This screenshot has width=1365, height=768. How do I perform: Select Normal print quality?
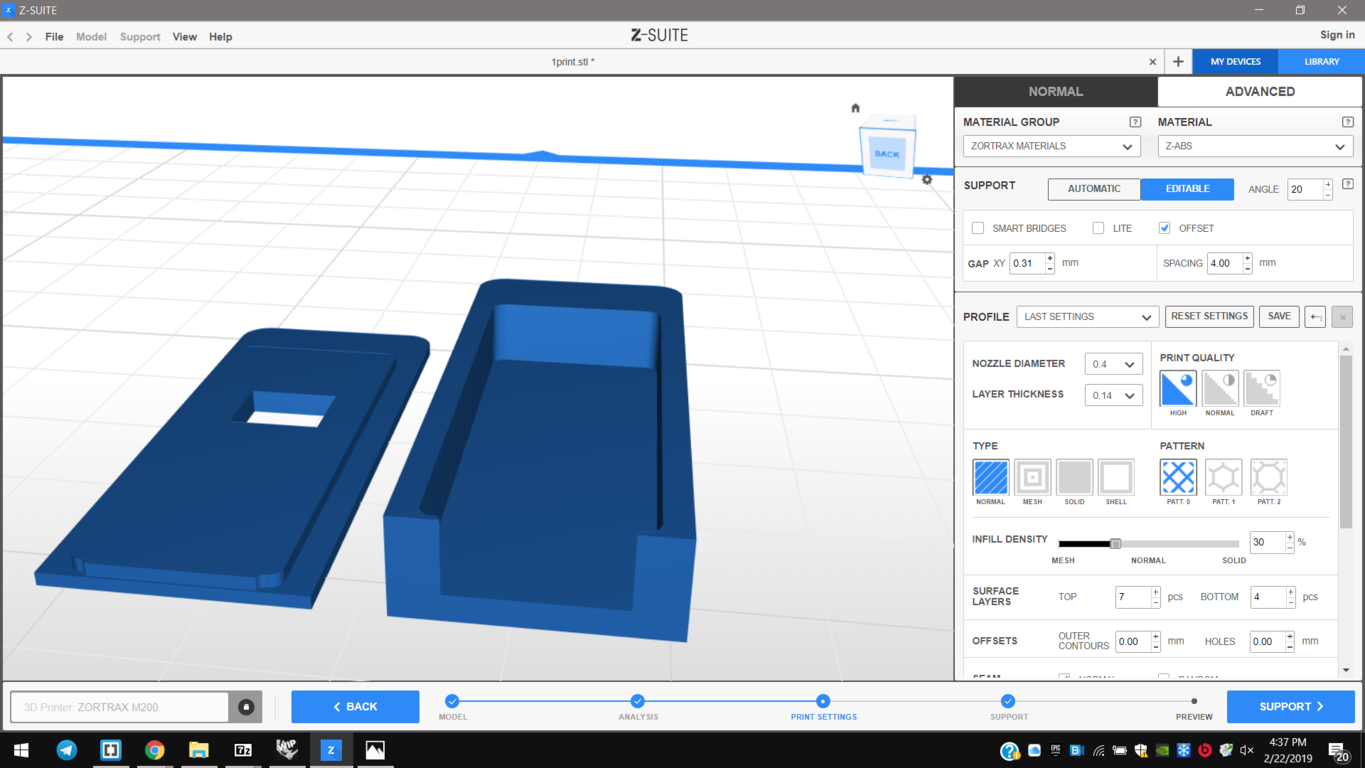click(x=1220, y=389)
